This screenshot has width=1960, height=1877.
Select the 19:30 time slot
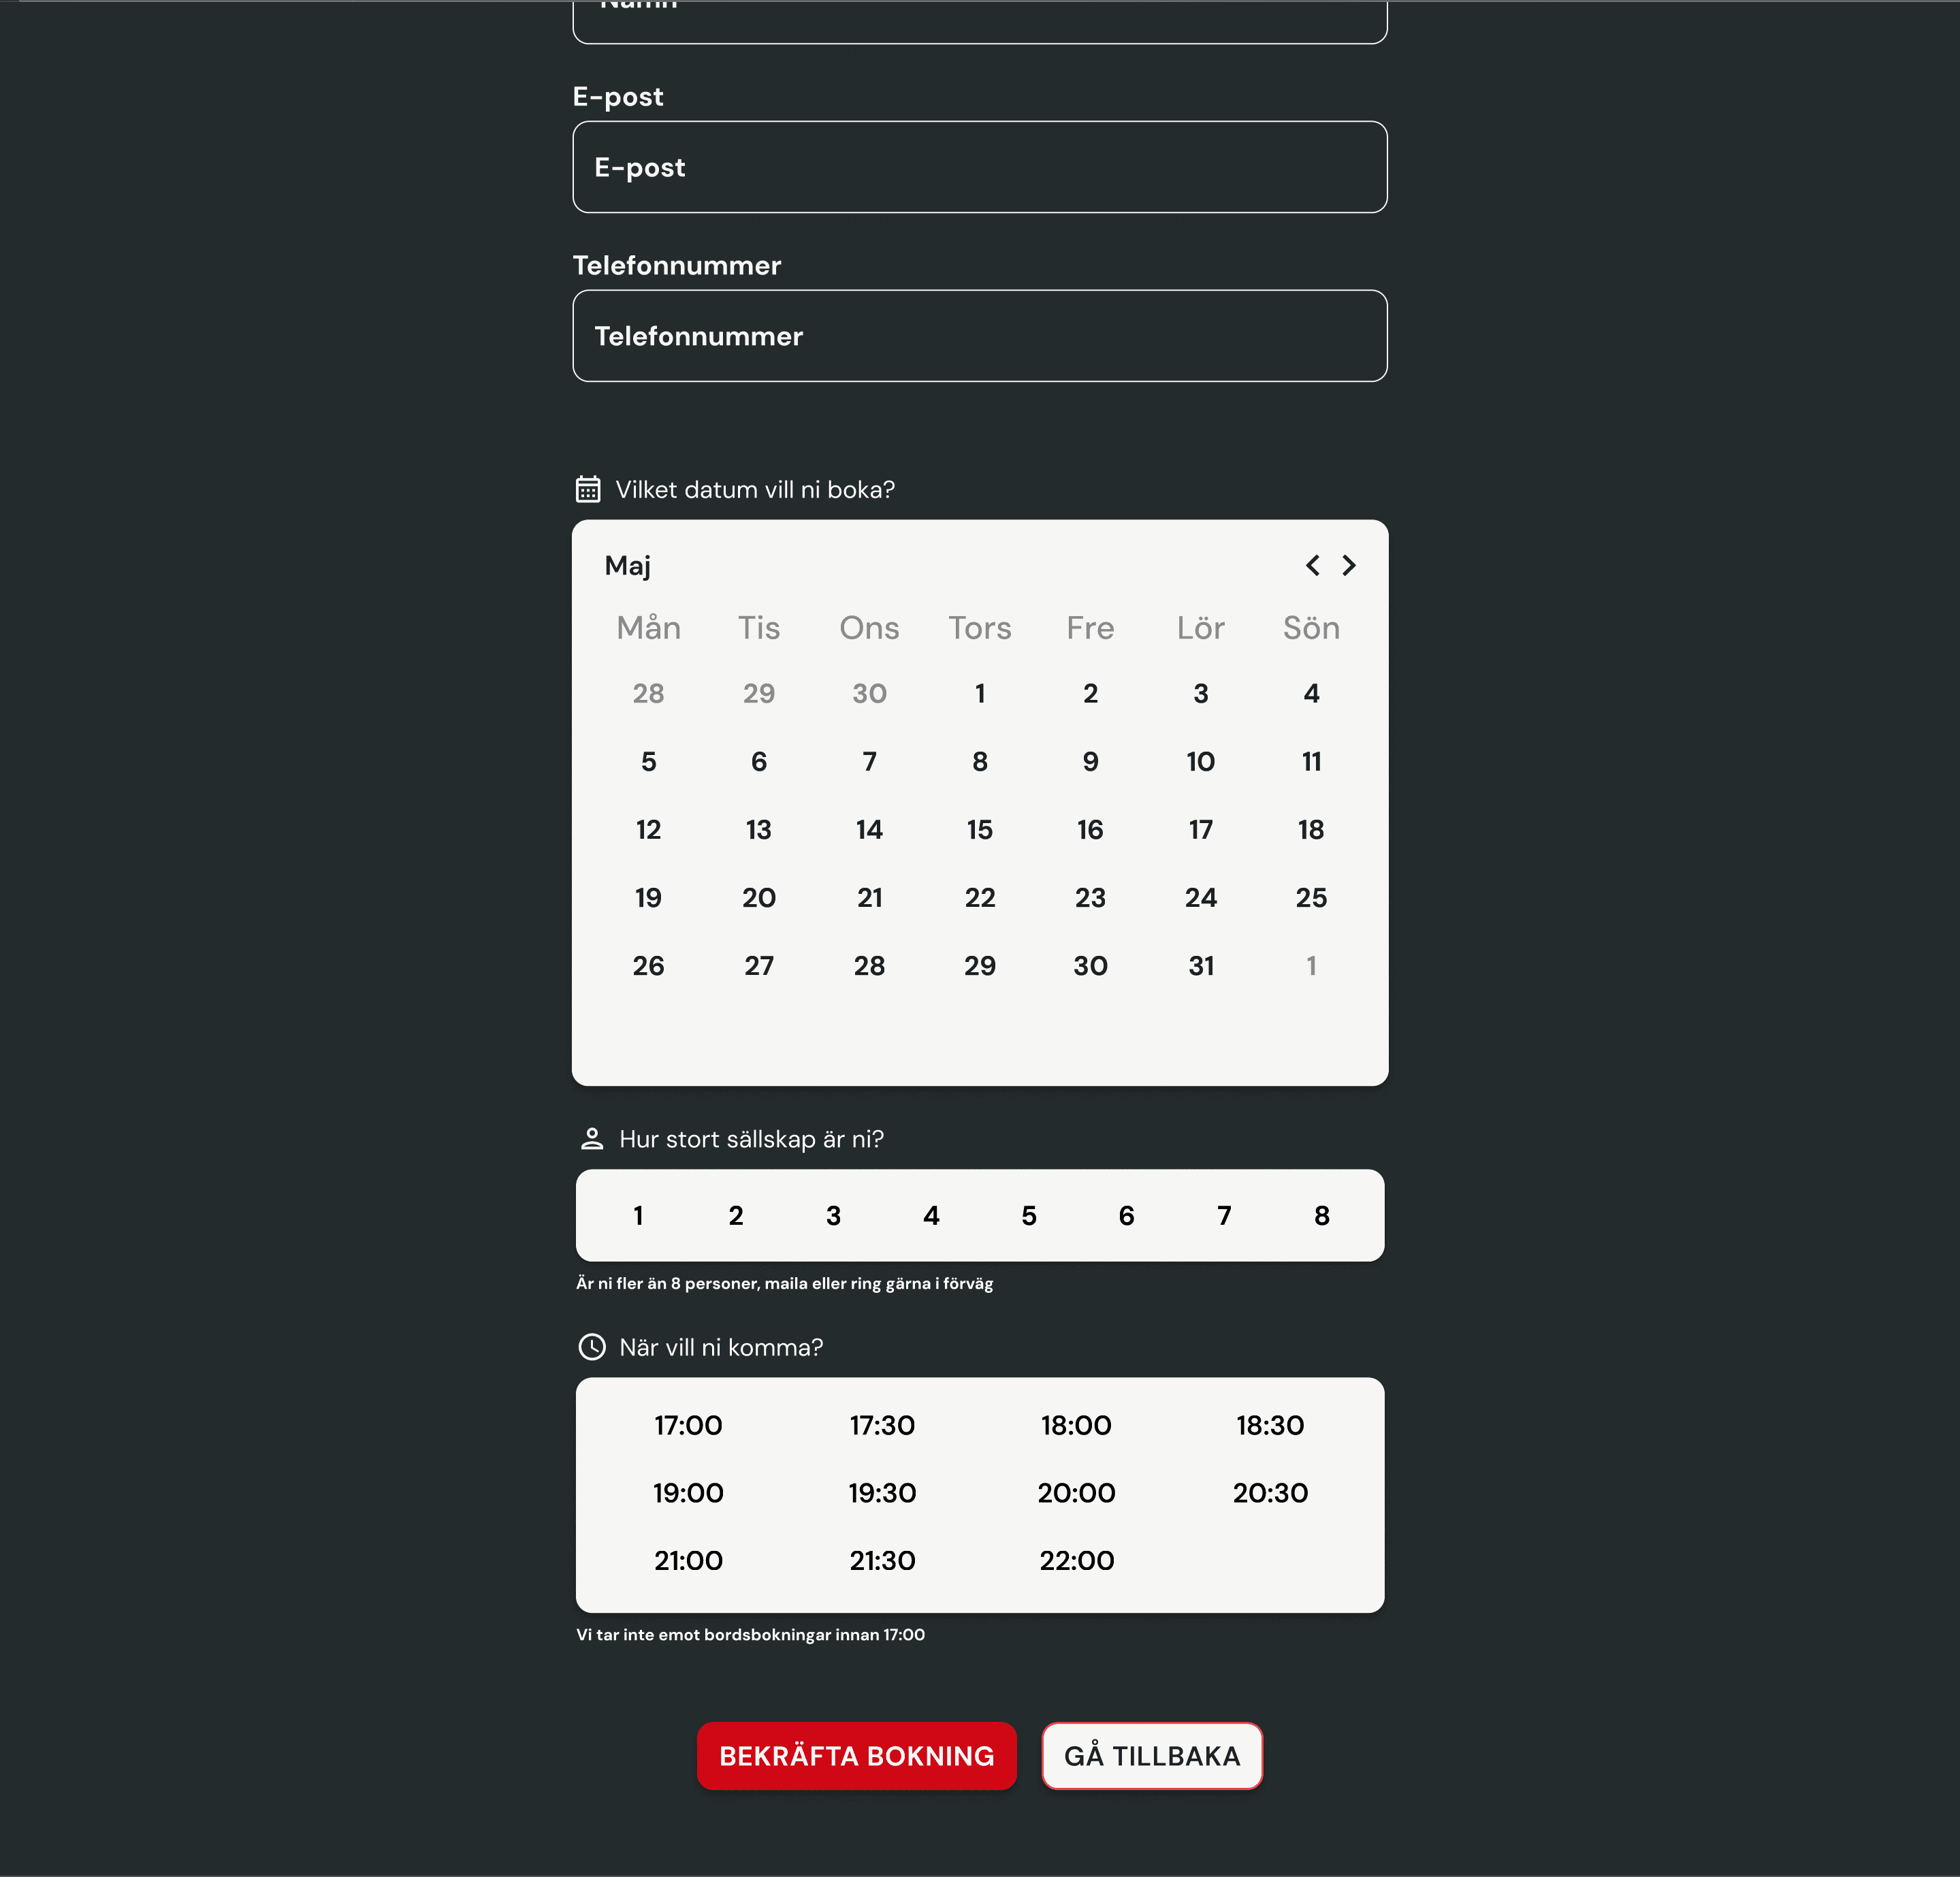[x=882, y=1493]
